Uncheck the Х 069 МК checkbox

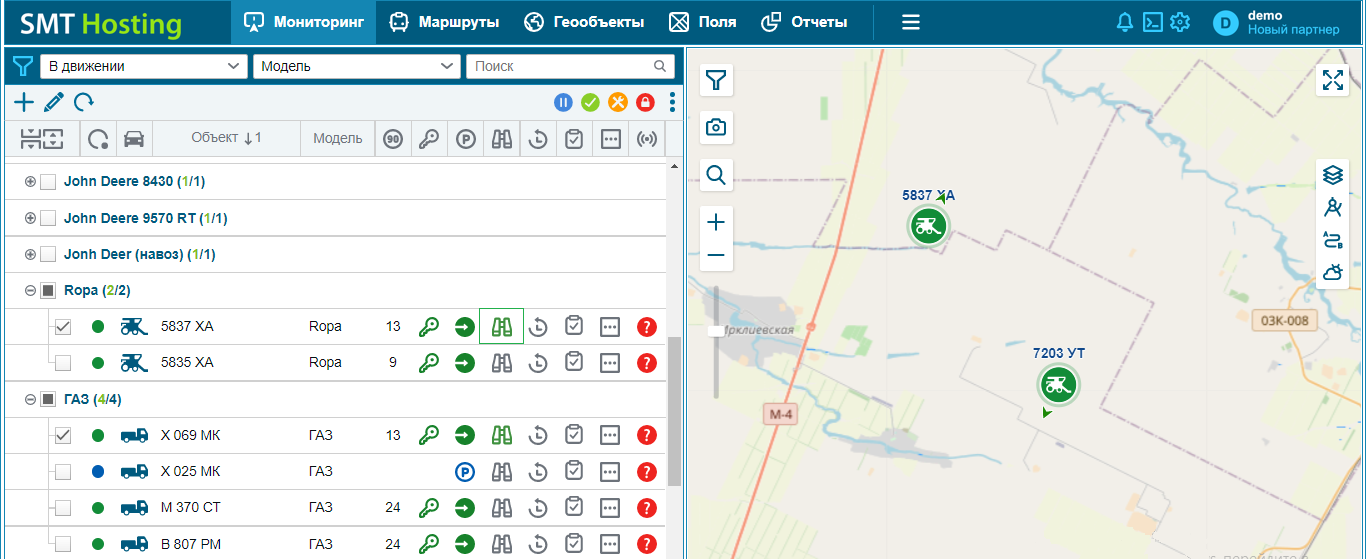pos(62,435)
